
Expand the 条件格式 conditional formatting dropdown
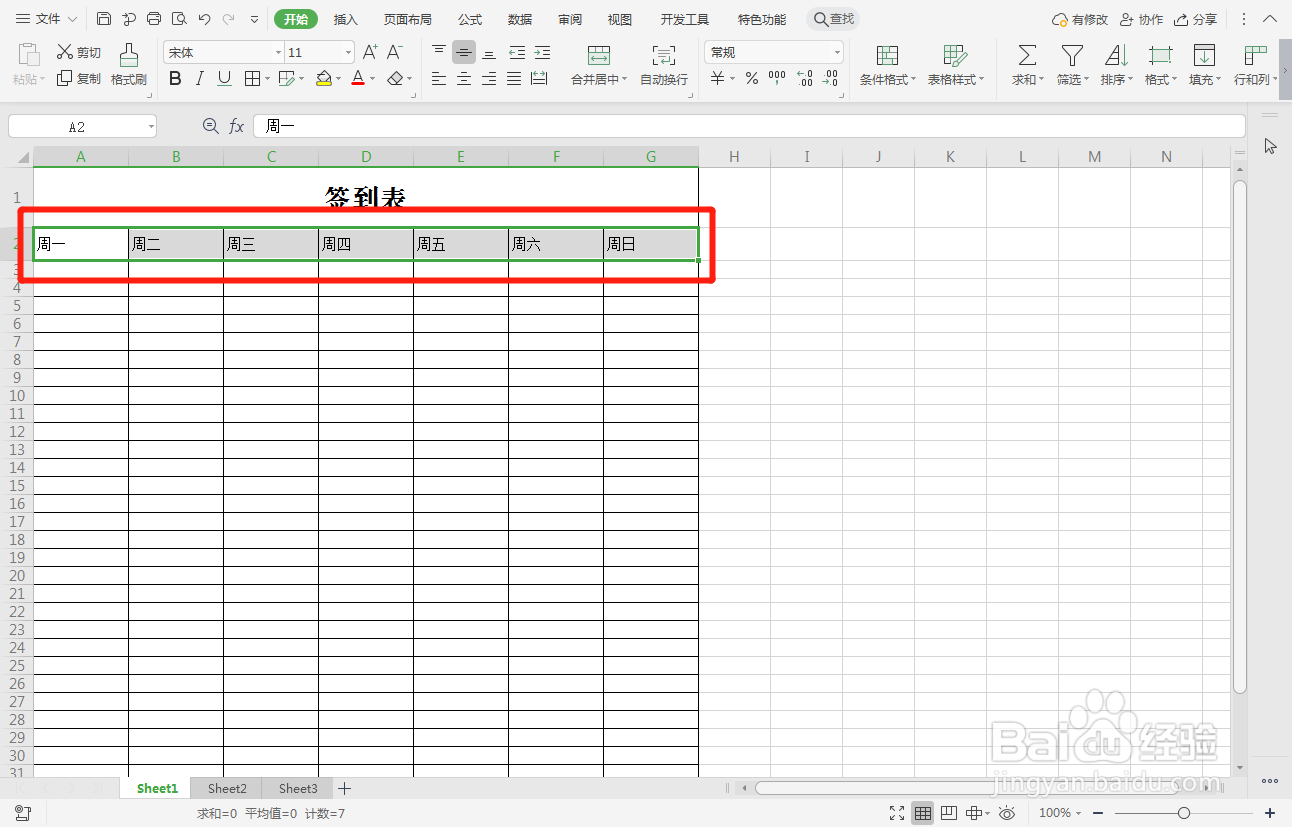click(x=913, y=80)
